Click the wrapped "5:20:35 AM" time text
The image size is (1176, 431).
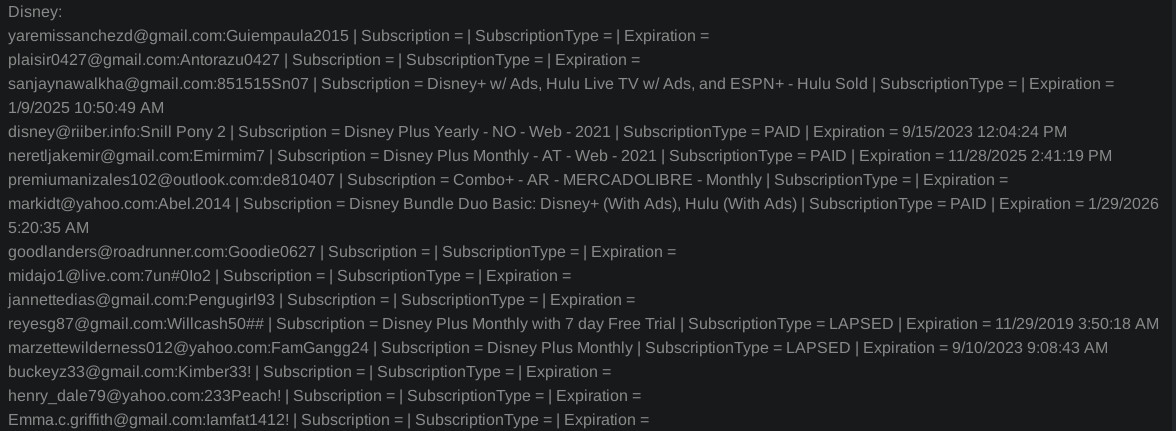[x=50, y=228]
